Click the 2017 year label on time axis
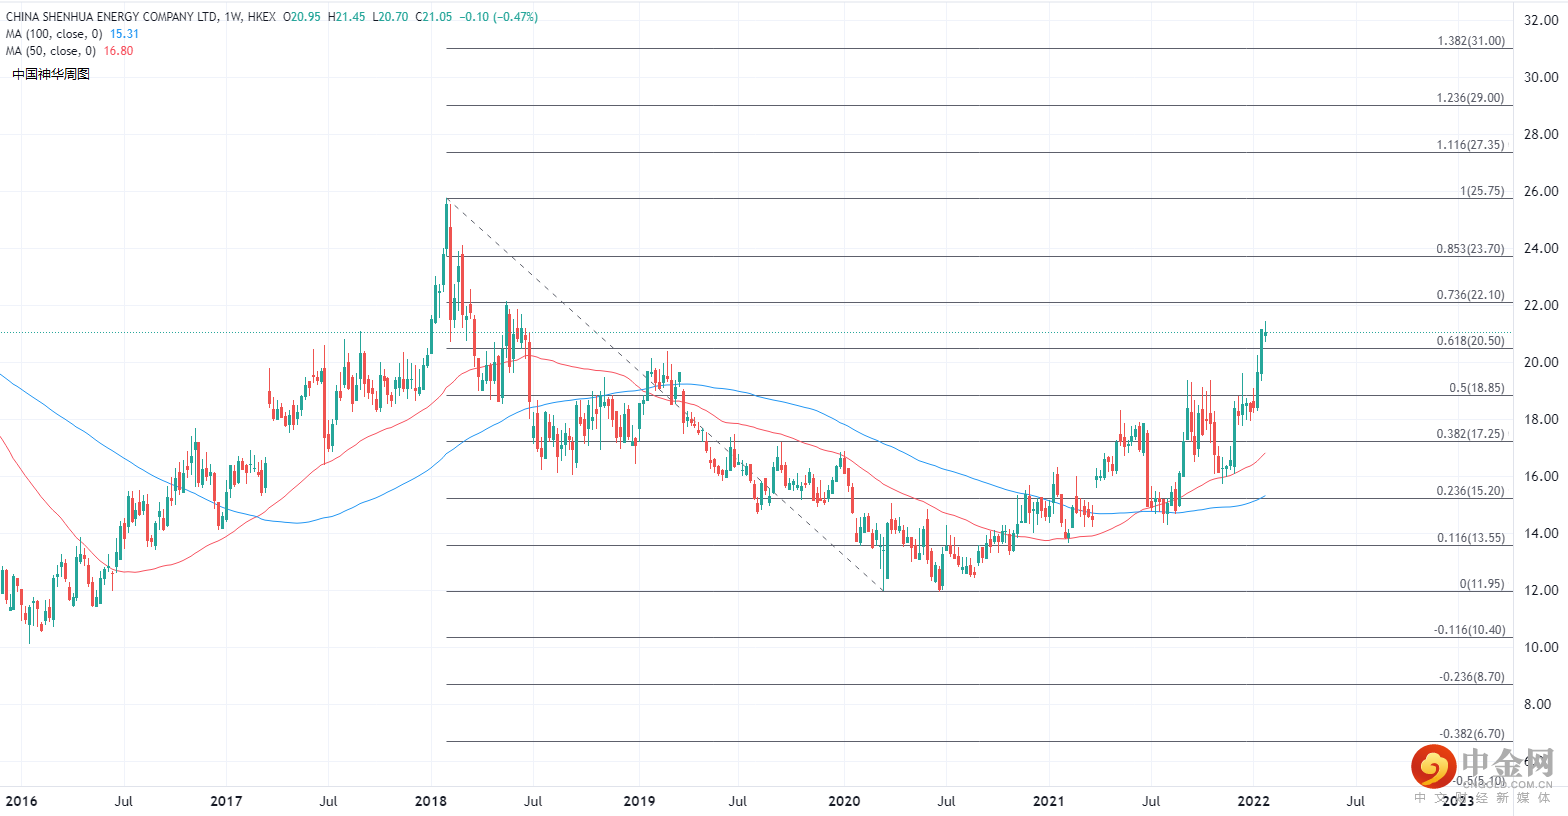 (x=226, y=801)
